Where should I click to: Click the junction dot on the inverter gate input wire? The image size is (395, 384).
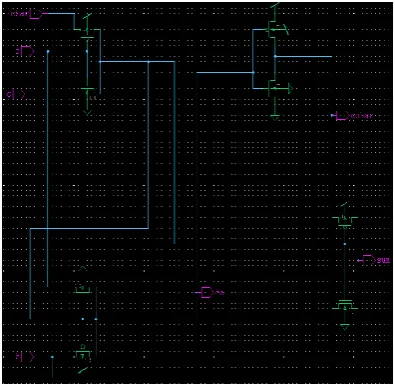click(x=253, y=72)
